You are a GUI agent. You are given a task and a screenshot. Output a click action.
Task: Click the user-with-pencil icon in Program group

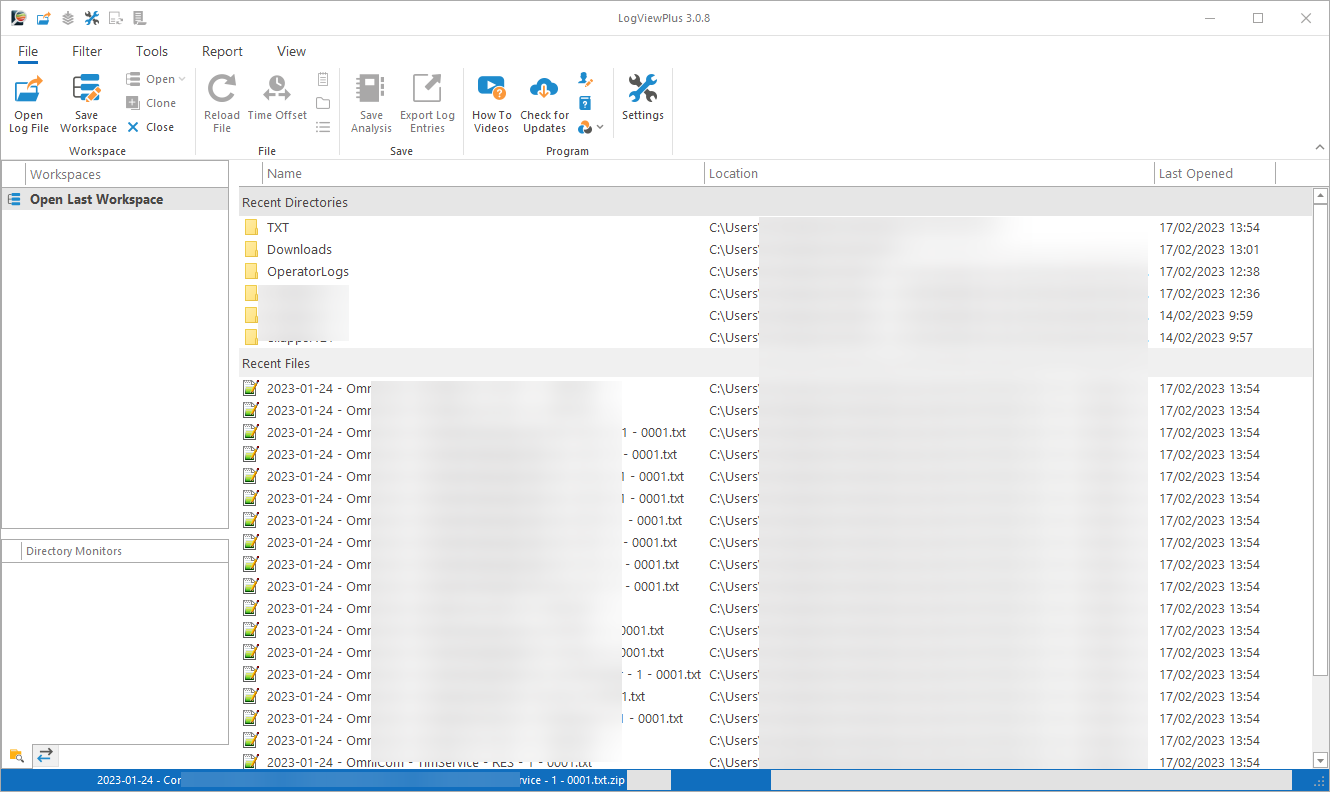click(586, 79)
